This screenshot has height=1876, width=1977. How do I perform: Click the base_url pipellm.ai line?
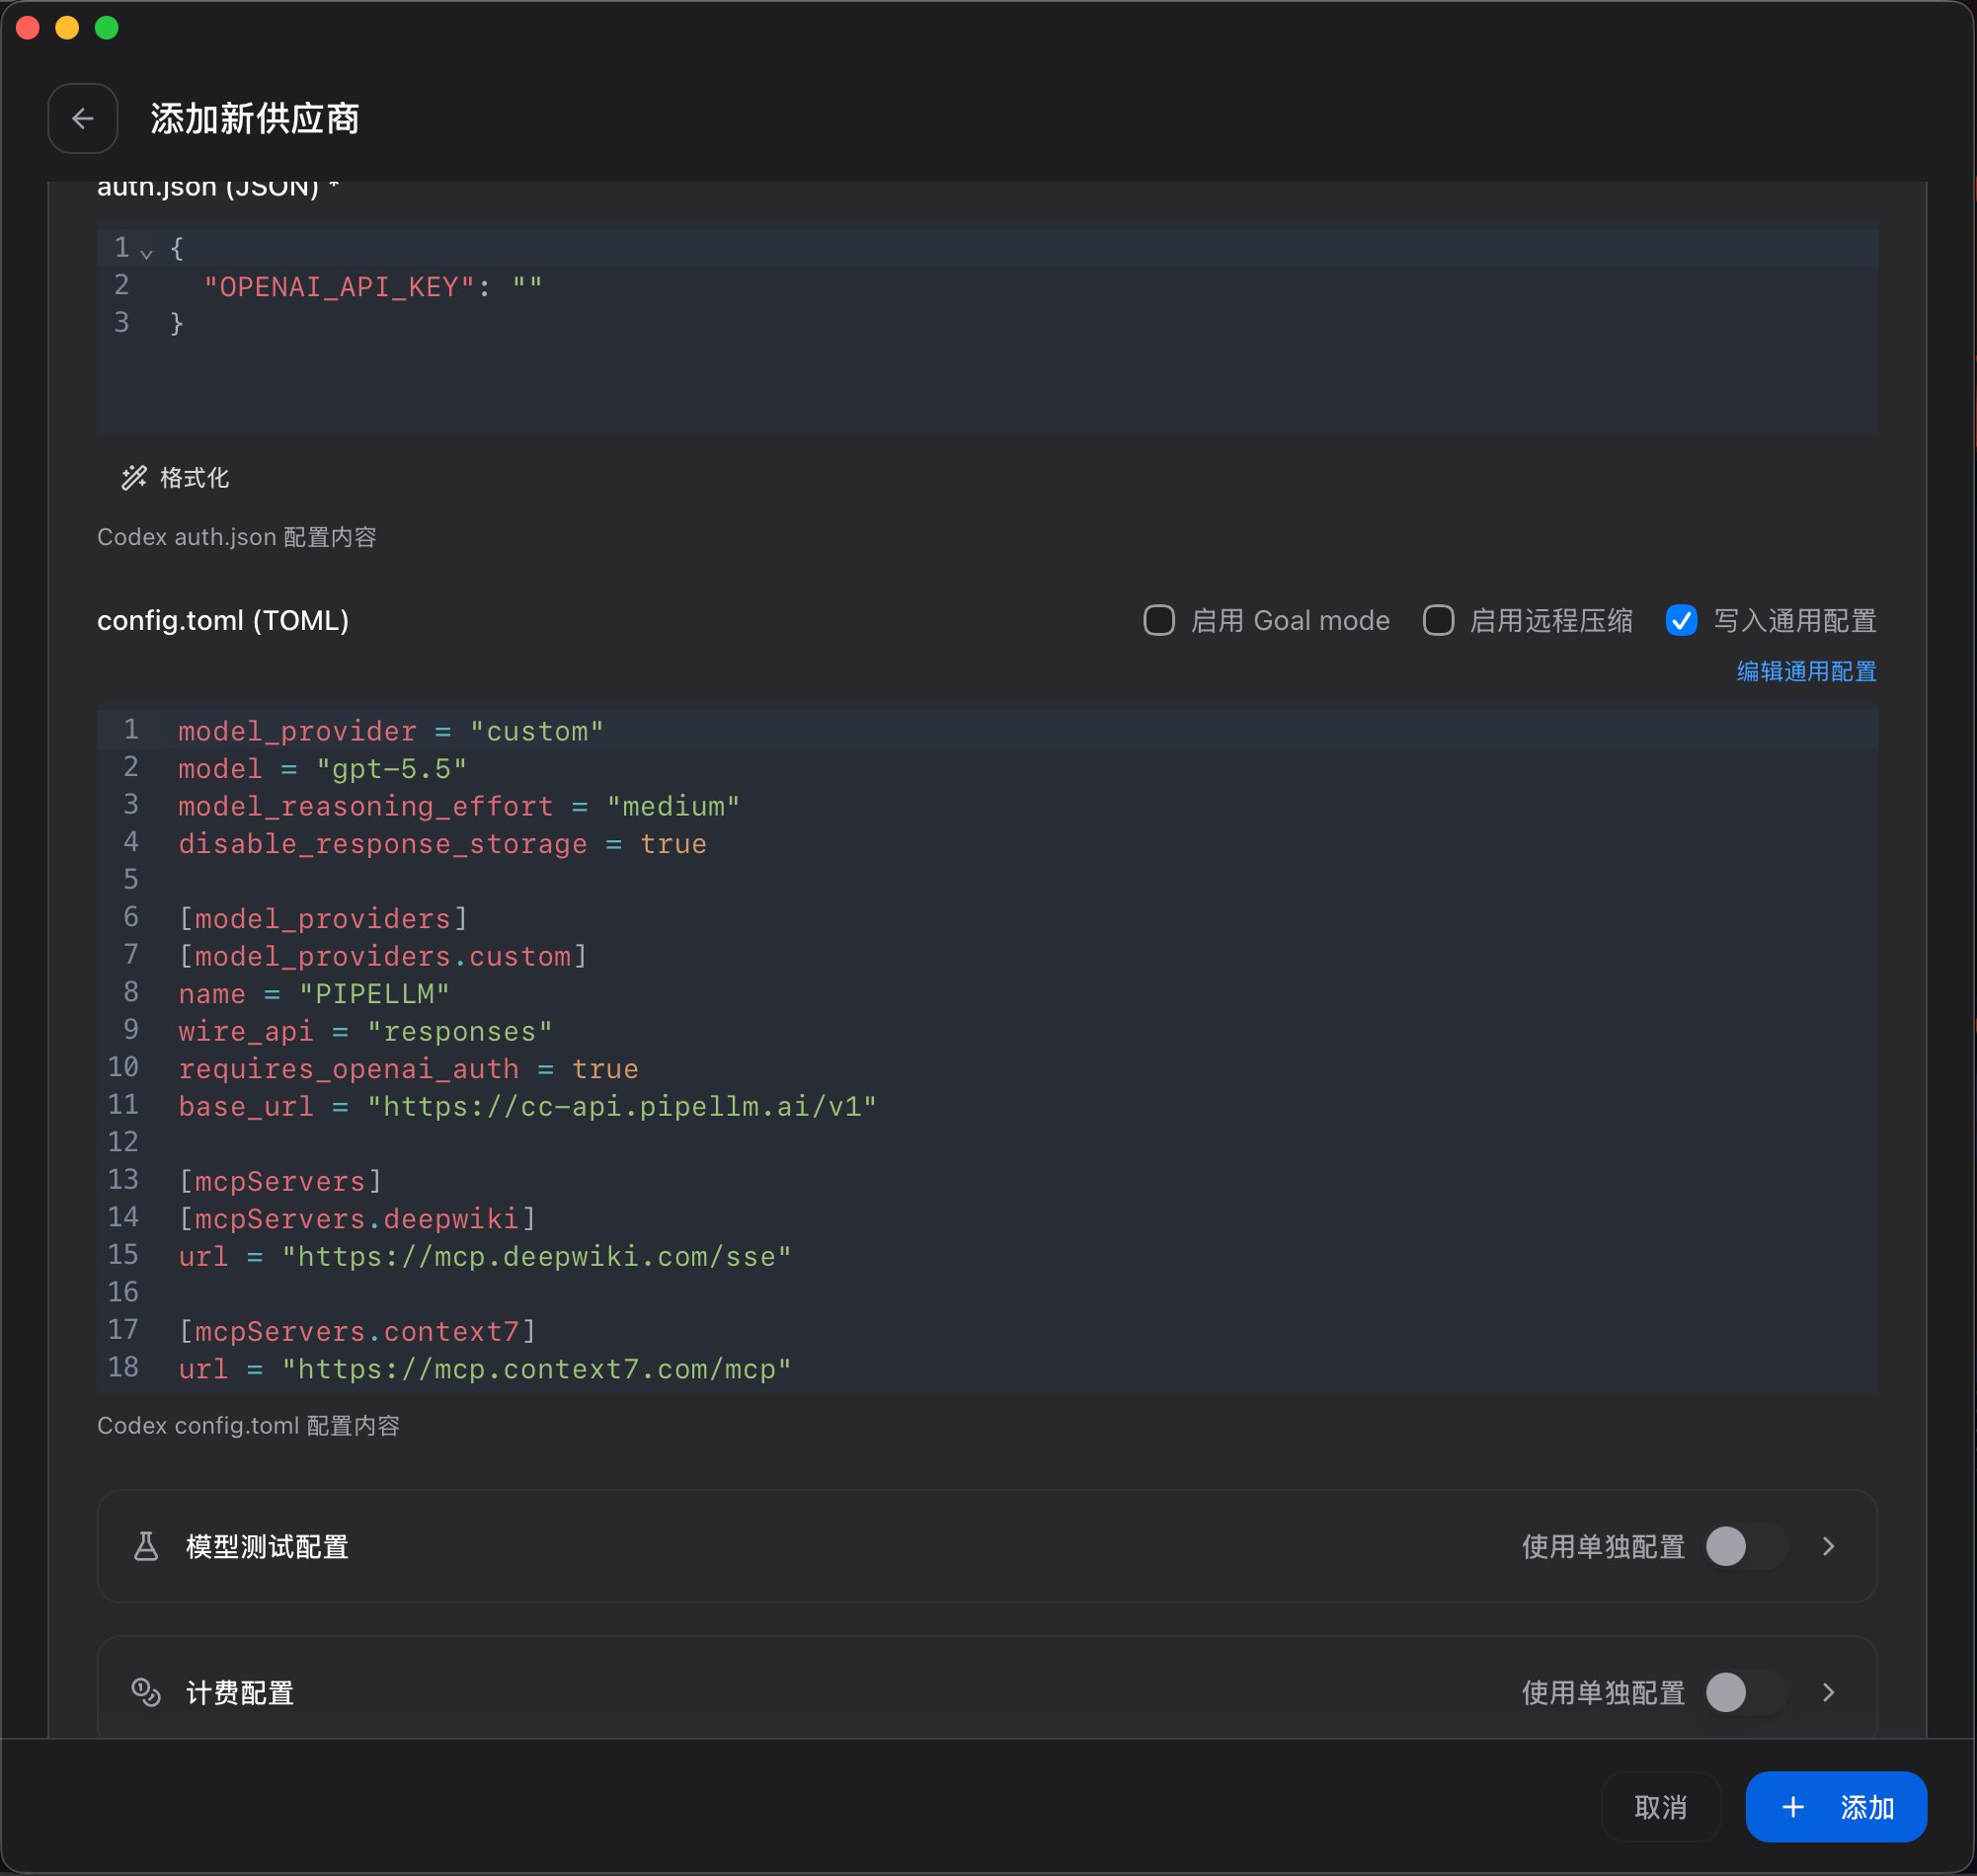(x=527, y=1106)
